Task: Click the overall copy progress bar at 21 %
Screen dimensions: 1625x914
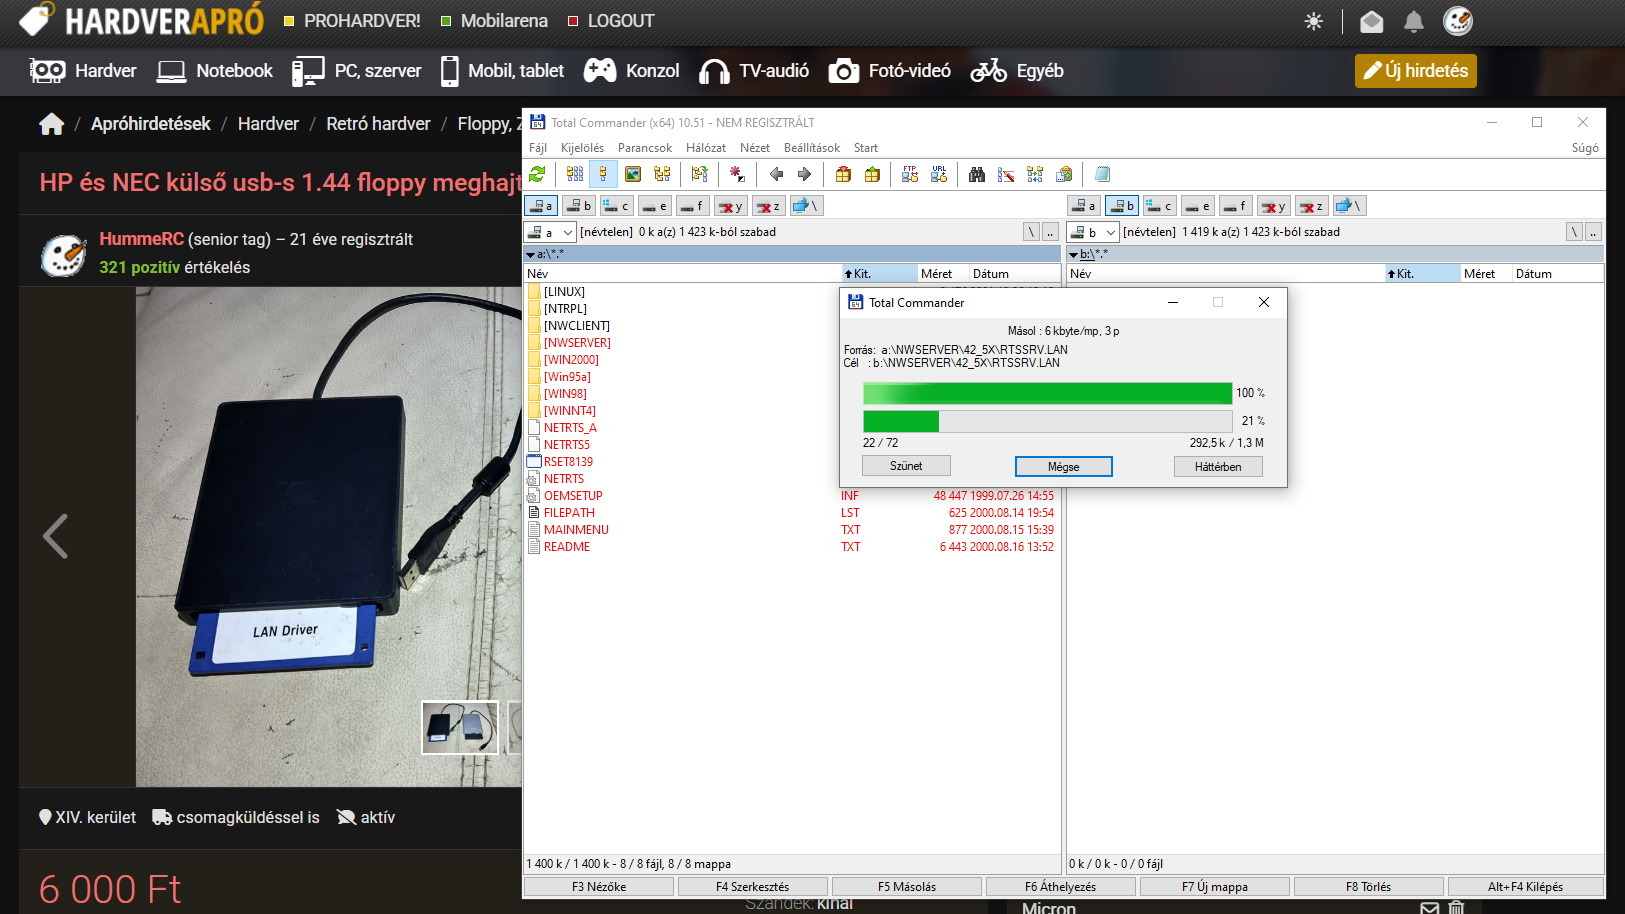Action: click(1048, 421)
